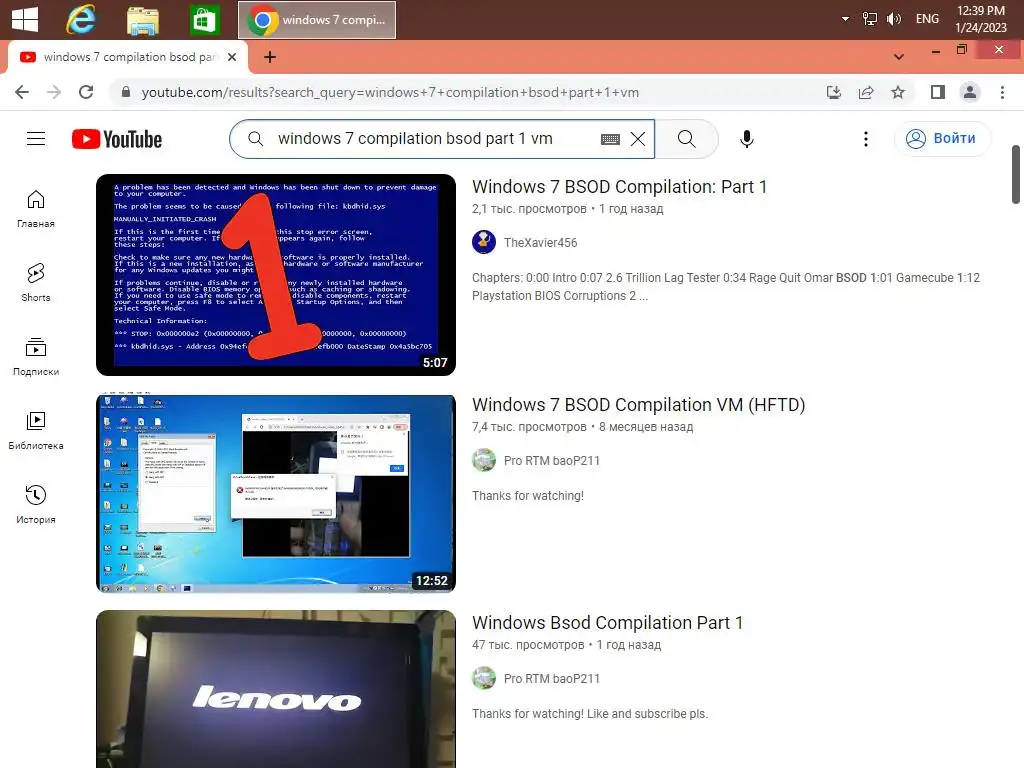
Task: Install the page as an app icon
Action: pos(834,92)
